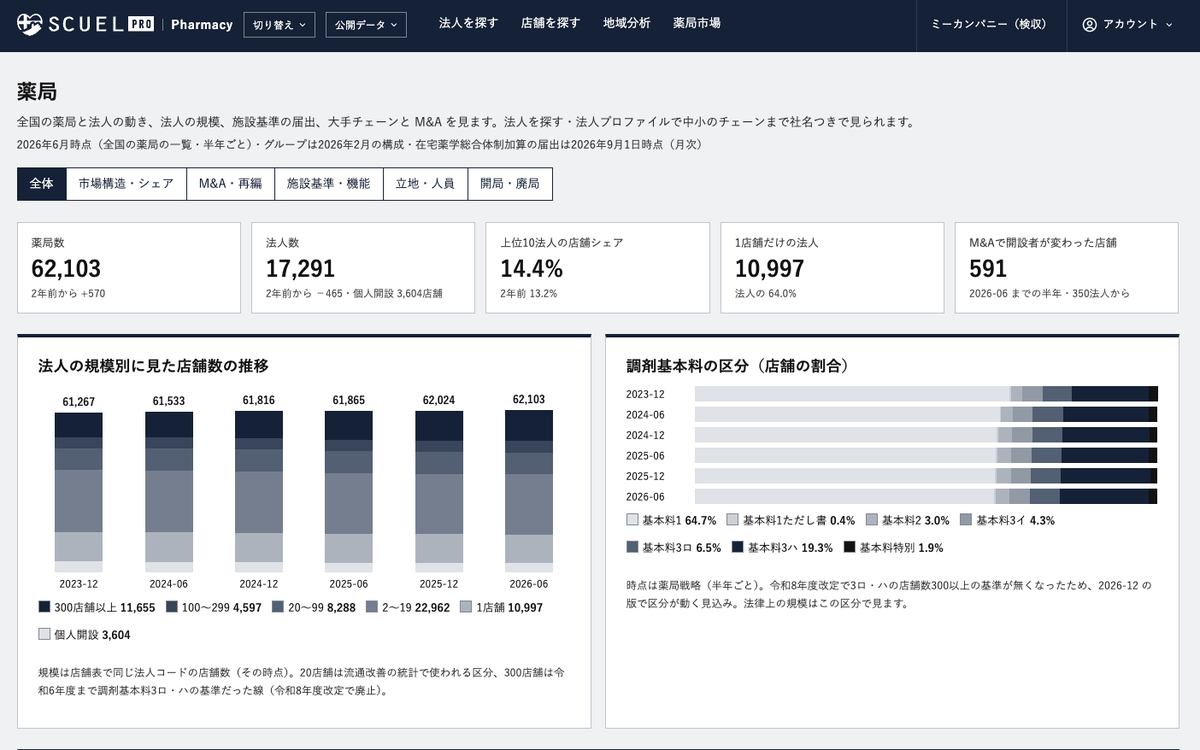The image size is (1200, 750).
Task: Click the 基本料2 3.0% legend swatch
Action: (x=871, y=520)
